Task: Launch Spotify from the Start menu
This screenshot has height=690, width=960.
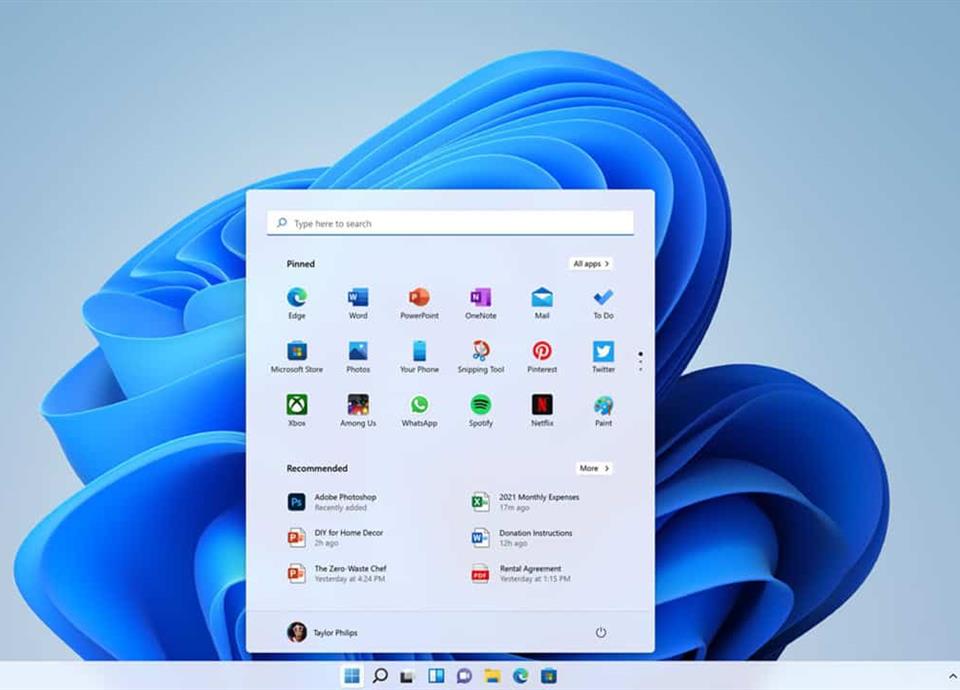Action: tap(480, 406)
